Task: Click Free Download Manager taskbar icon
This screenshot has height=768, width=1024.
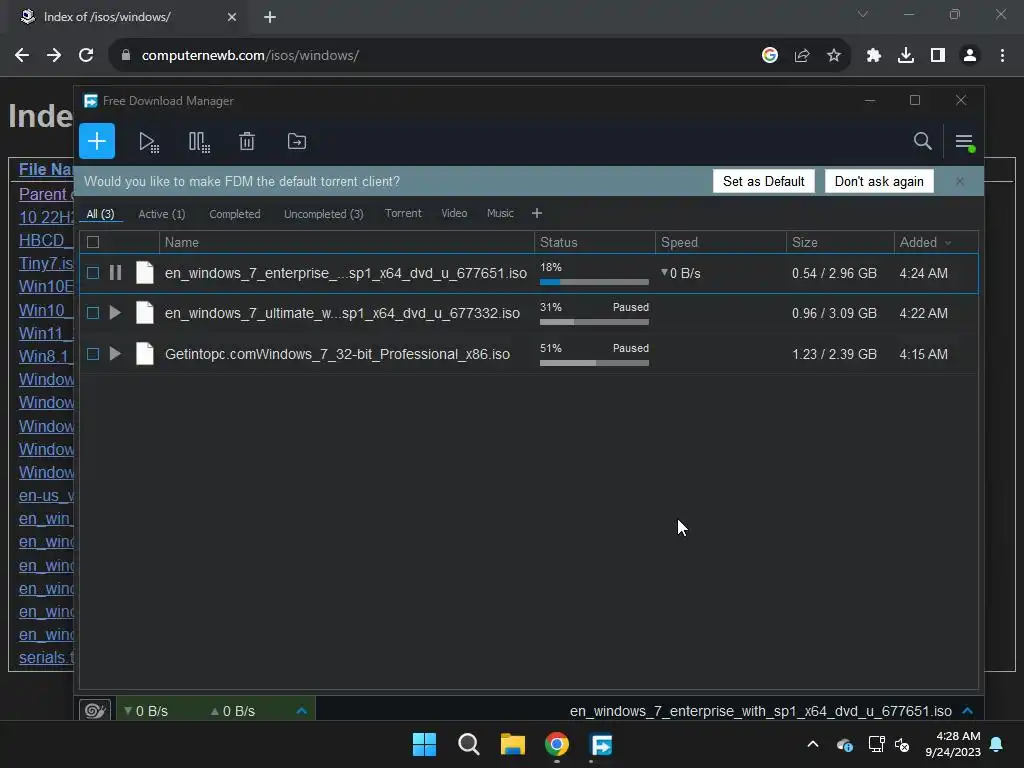Action: 601,744
